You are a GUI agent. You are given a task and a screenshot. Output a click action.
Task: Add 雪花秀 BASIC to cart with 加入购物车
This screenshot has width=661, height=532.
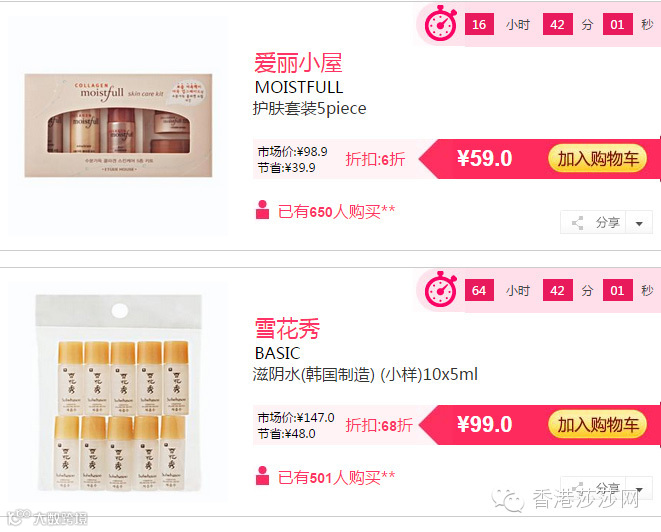tap(597, 425)
